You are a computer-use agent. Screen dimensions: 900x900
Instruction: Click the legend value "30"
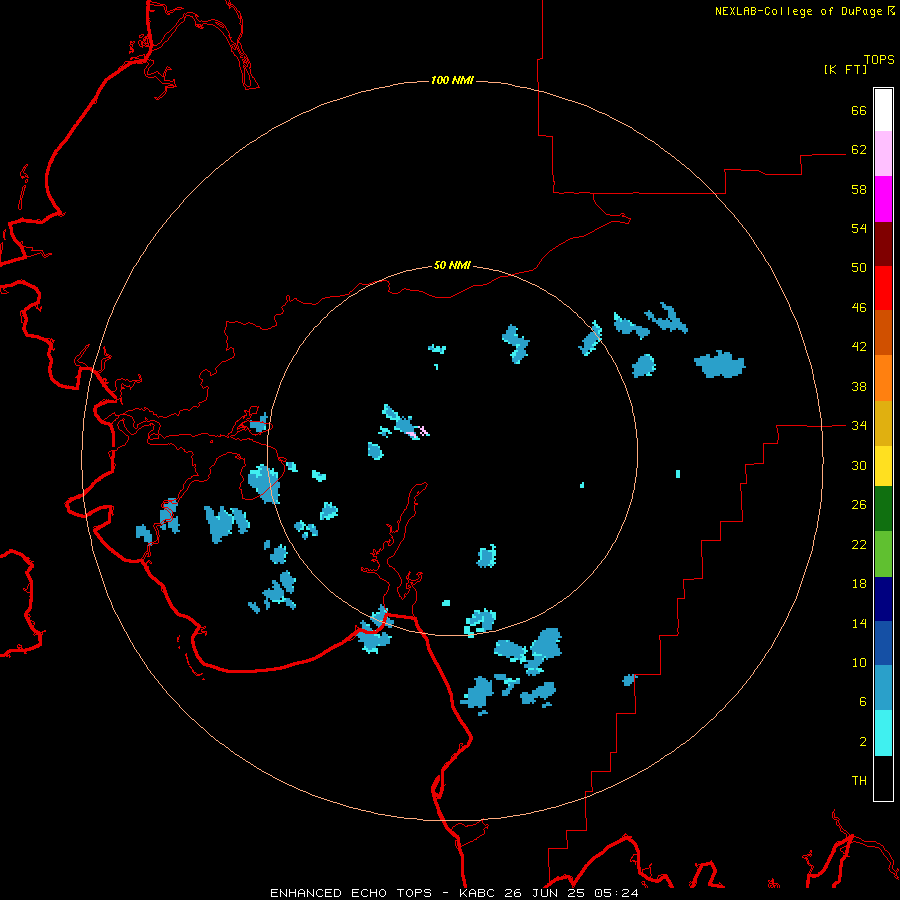[x=859, y=465]
